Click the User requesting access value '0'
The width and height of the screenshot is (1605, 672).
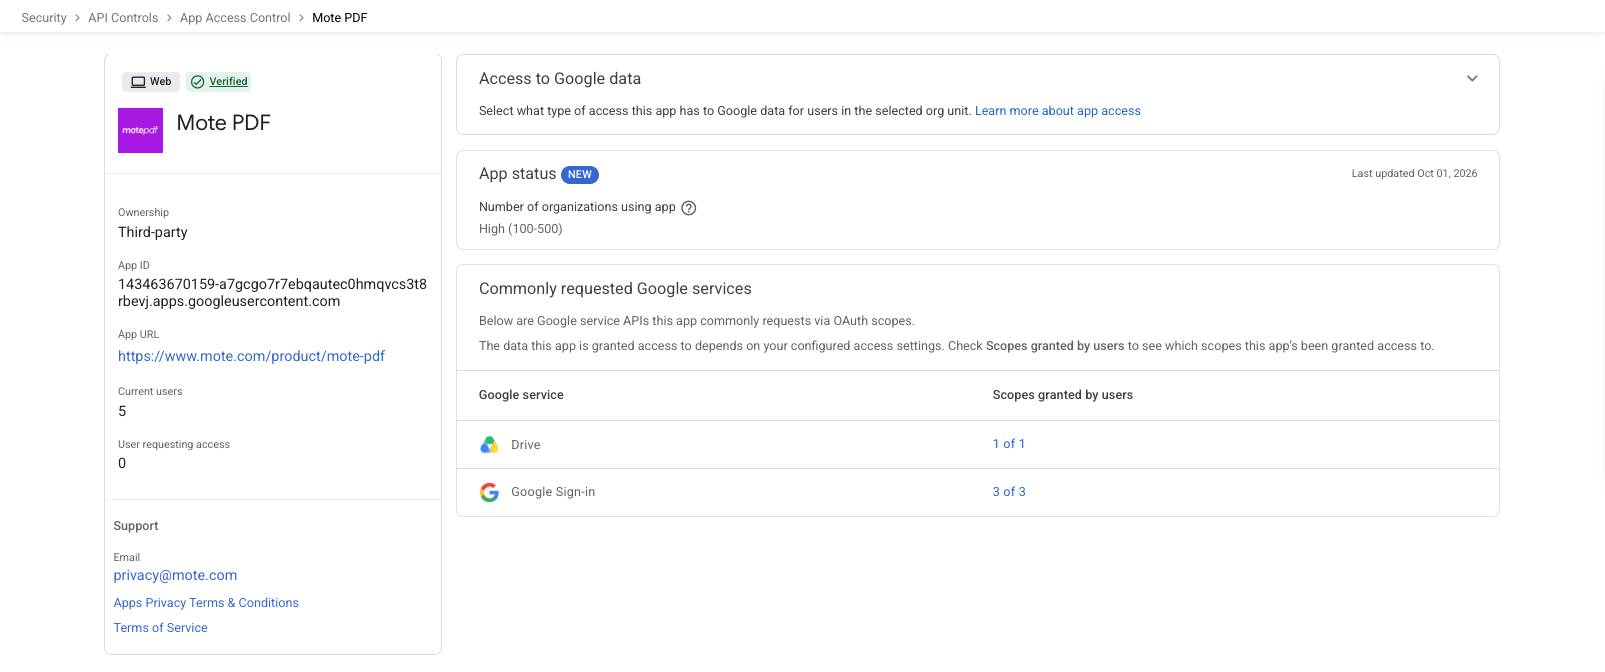coord(122,463)
